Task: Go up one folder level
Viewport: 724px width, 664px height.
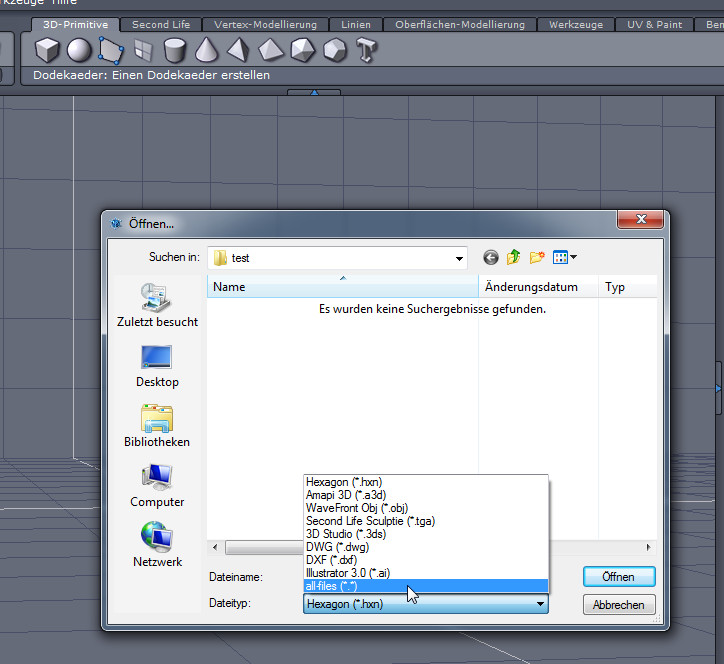Action: (x=513, y=258)
